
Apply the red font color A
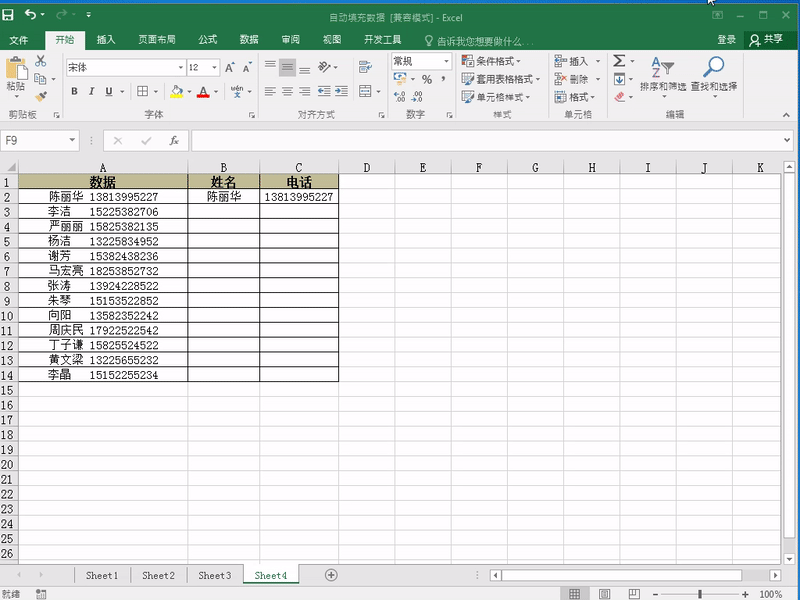coord(203,92)
